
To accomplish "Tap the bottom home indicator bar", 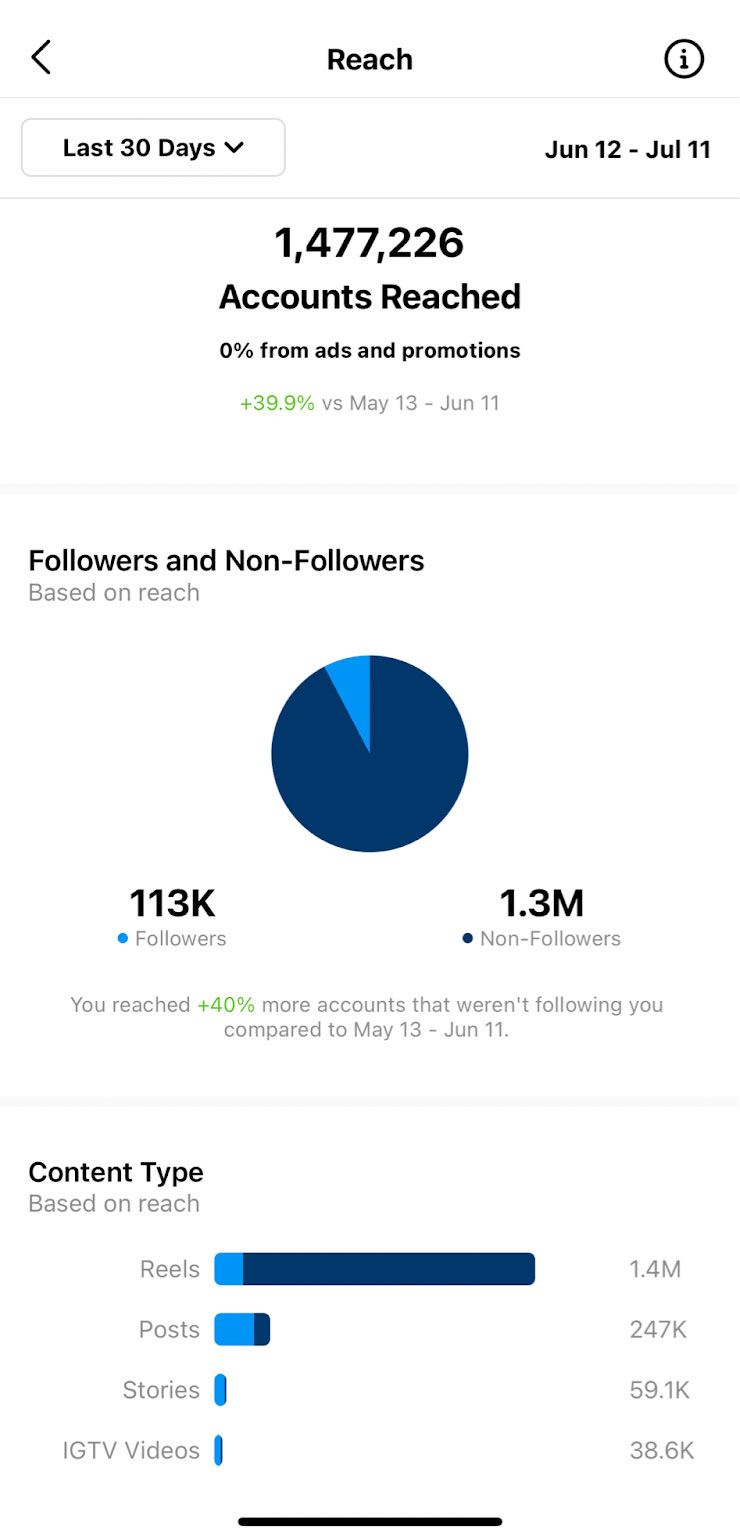I will pyautogui.click(x=370, y=1521).
